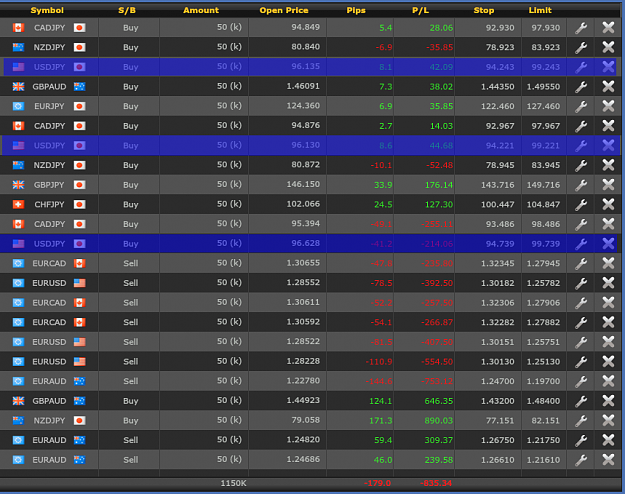
Task: Open the modify wrench for EURCAD opened at 1.30655
Action: pyautogui.click(x=581, y=264)
